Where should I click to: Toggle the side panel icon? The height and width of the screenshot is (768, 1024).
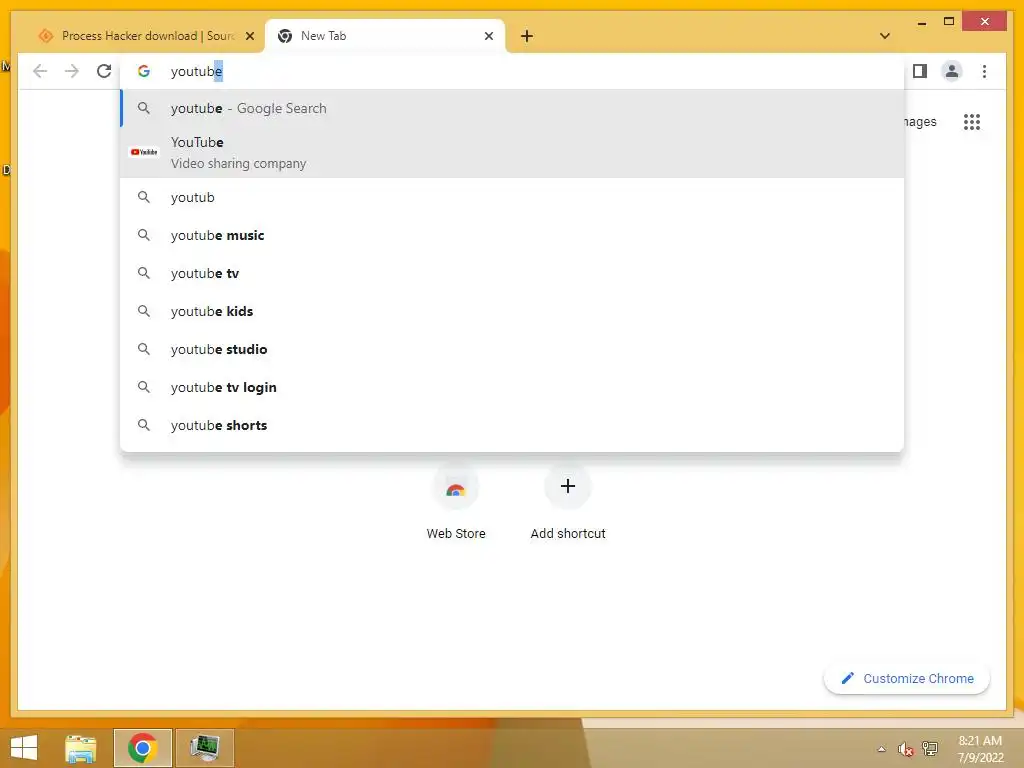(x=920, y=71)
